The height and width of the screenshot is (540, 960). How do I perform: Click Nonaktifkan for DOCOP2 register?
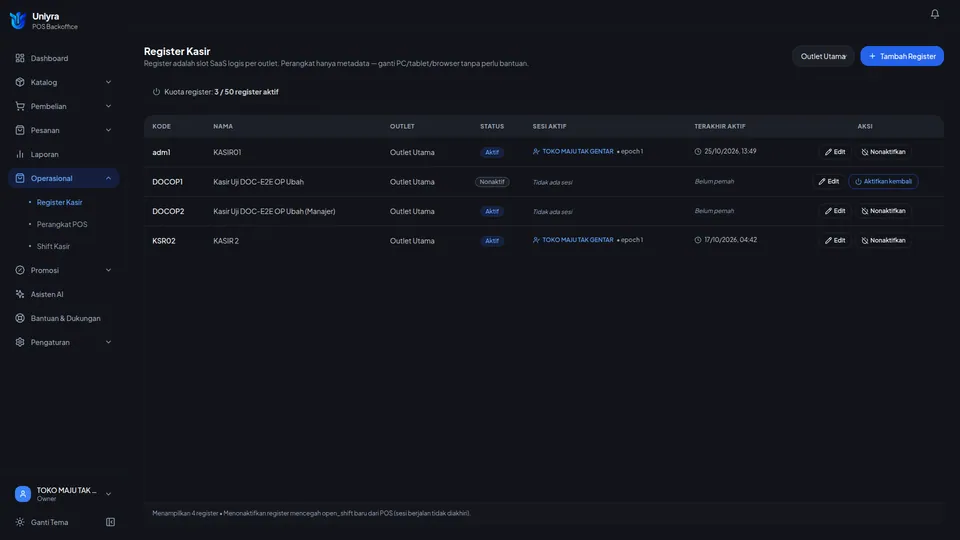[883, 211]
